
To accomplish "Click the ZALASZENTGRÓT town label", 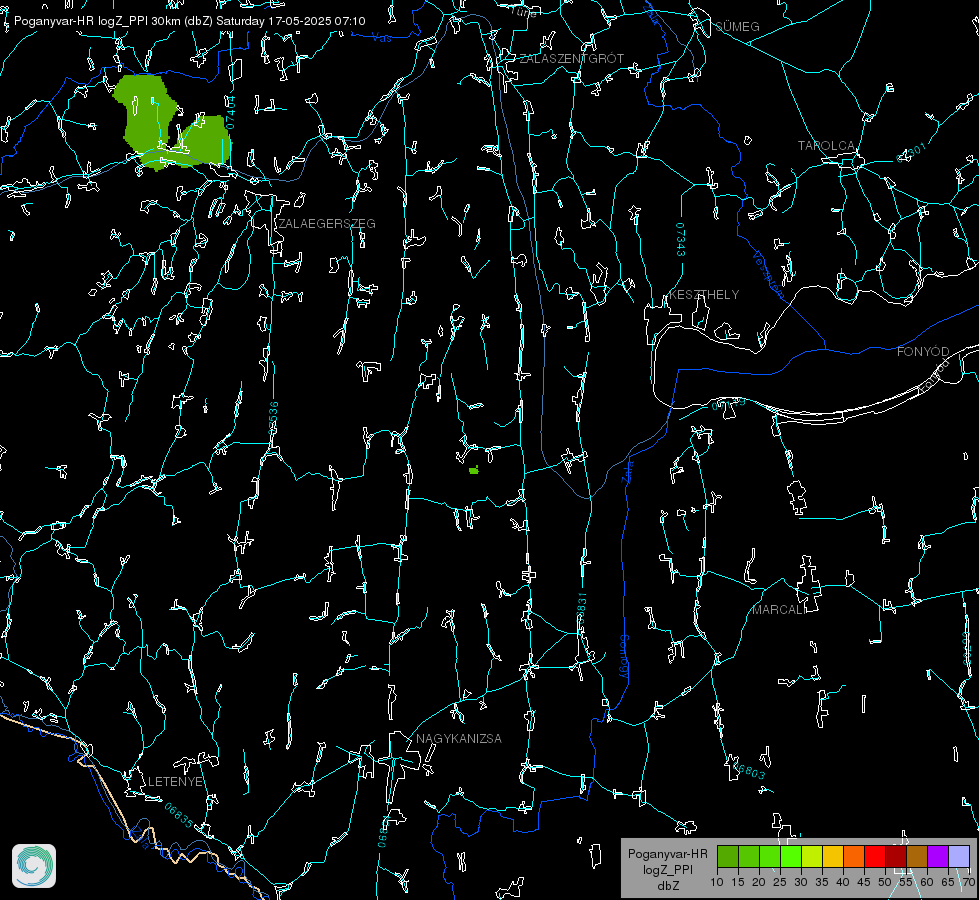I will click(x=571, y=58).
